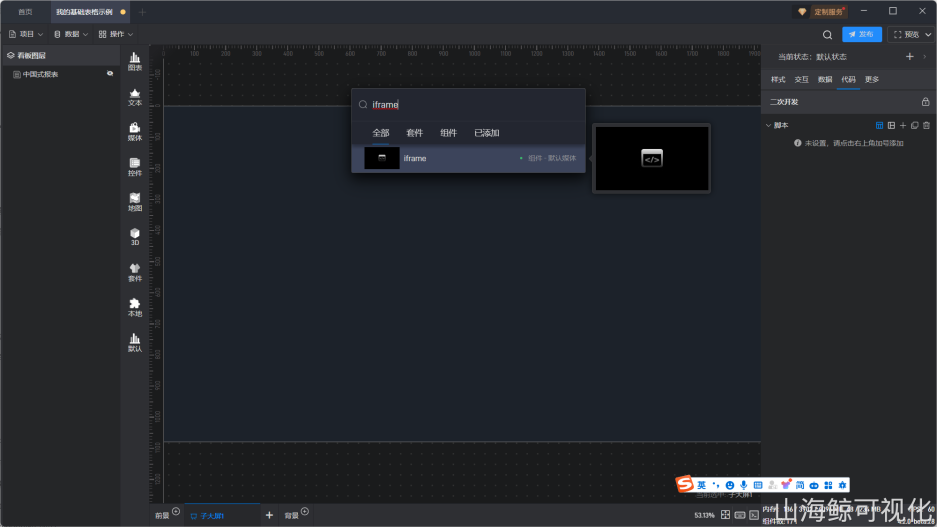Click the 53.13% zoom percentage

click(x=705, y=515)
